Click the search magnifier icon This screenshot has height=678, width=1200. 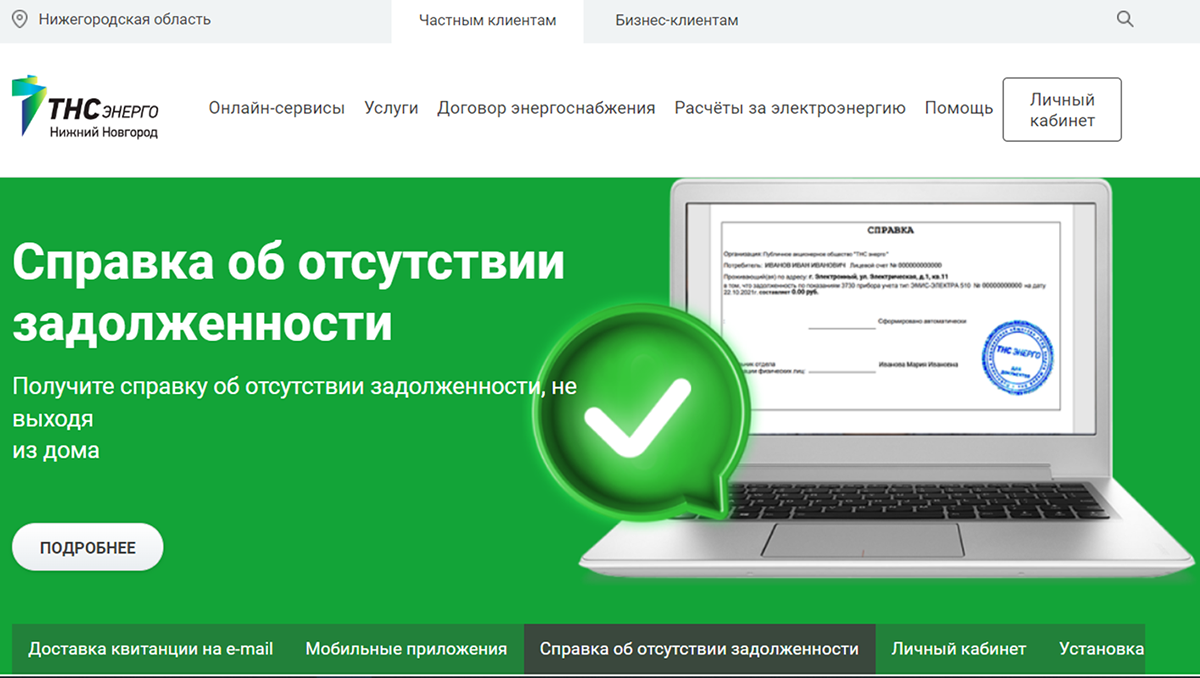tap(1125, 19)
